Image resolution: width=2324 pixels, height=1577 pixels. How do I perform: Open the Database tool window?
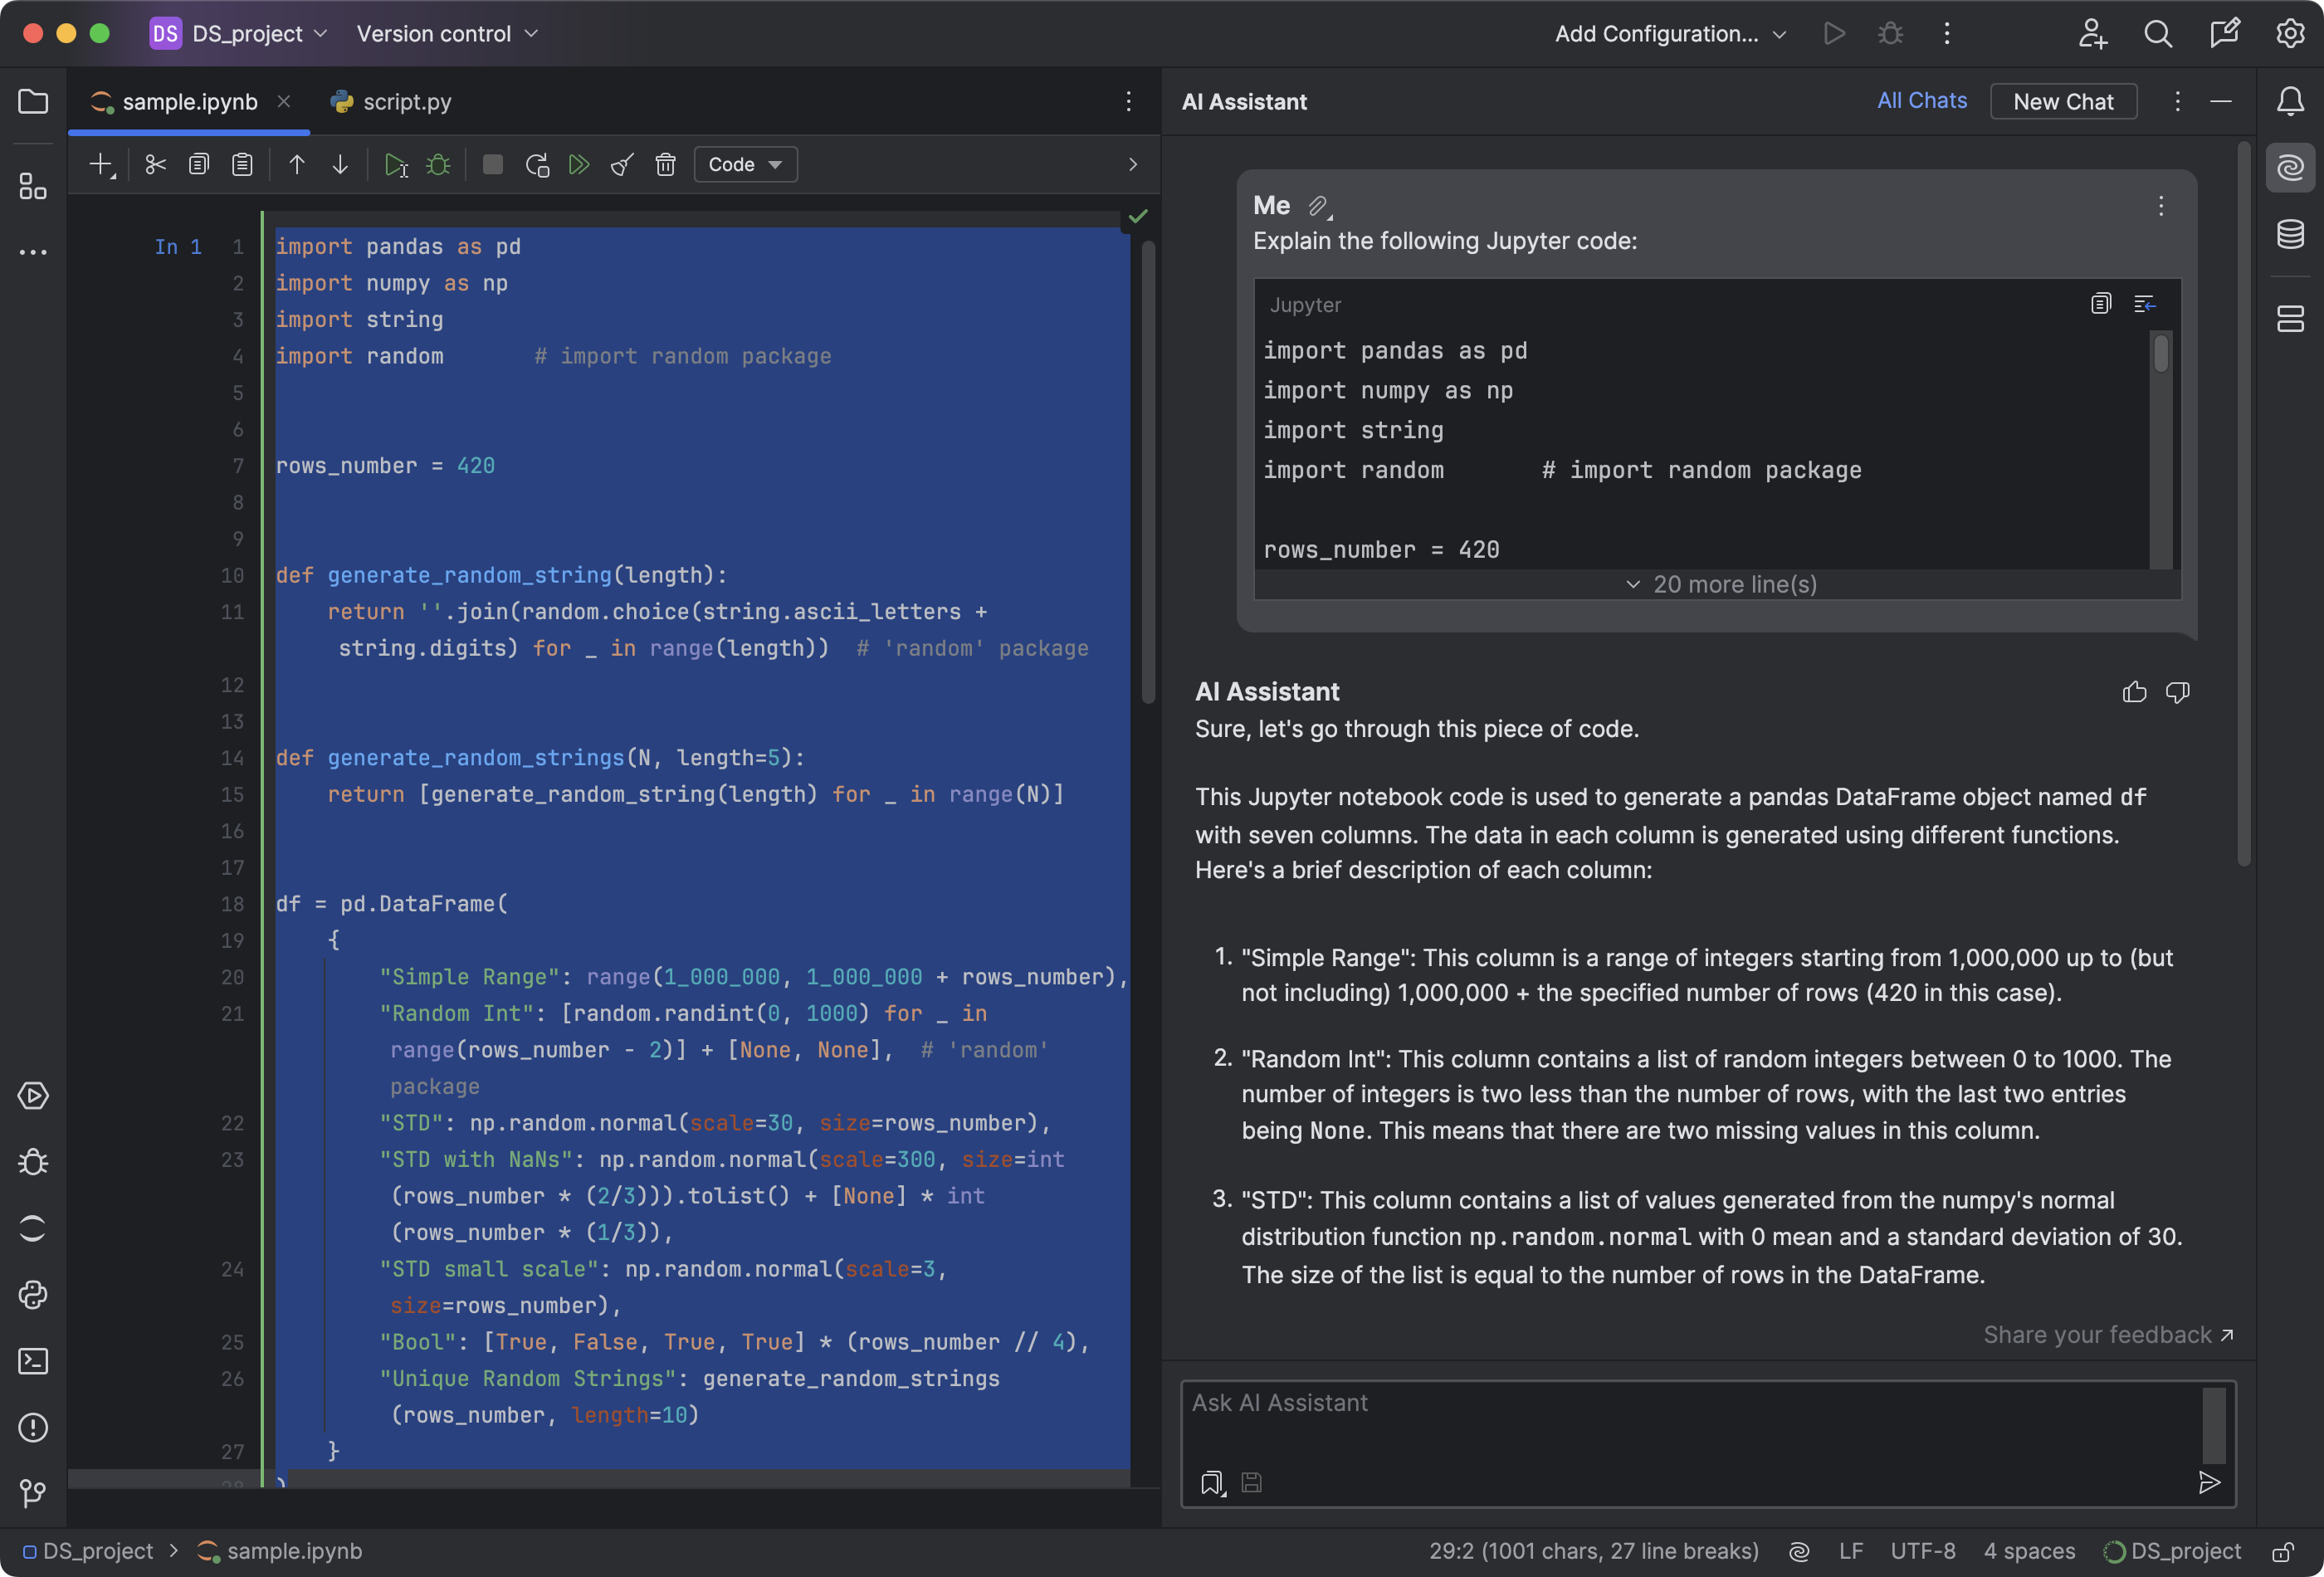tap(2290, 234)
